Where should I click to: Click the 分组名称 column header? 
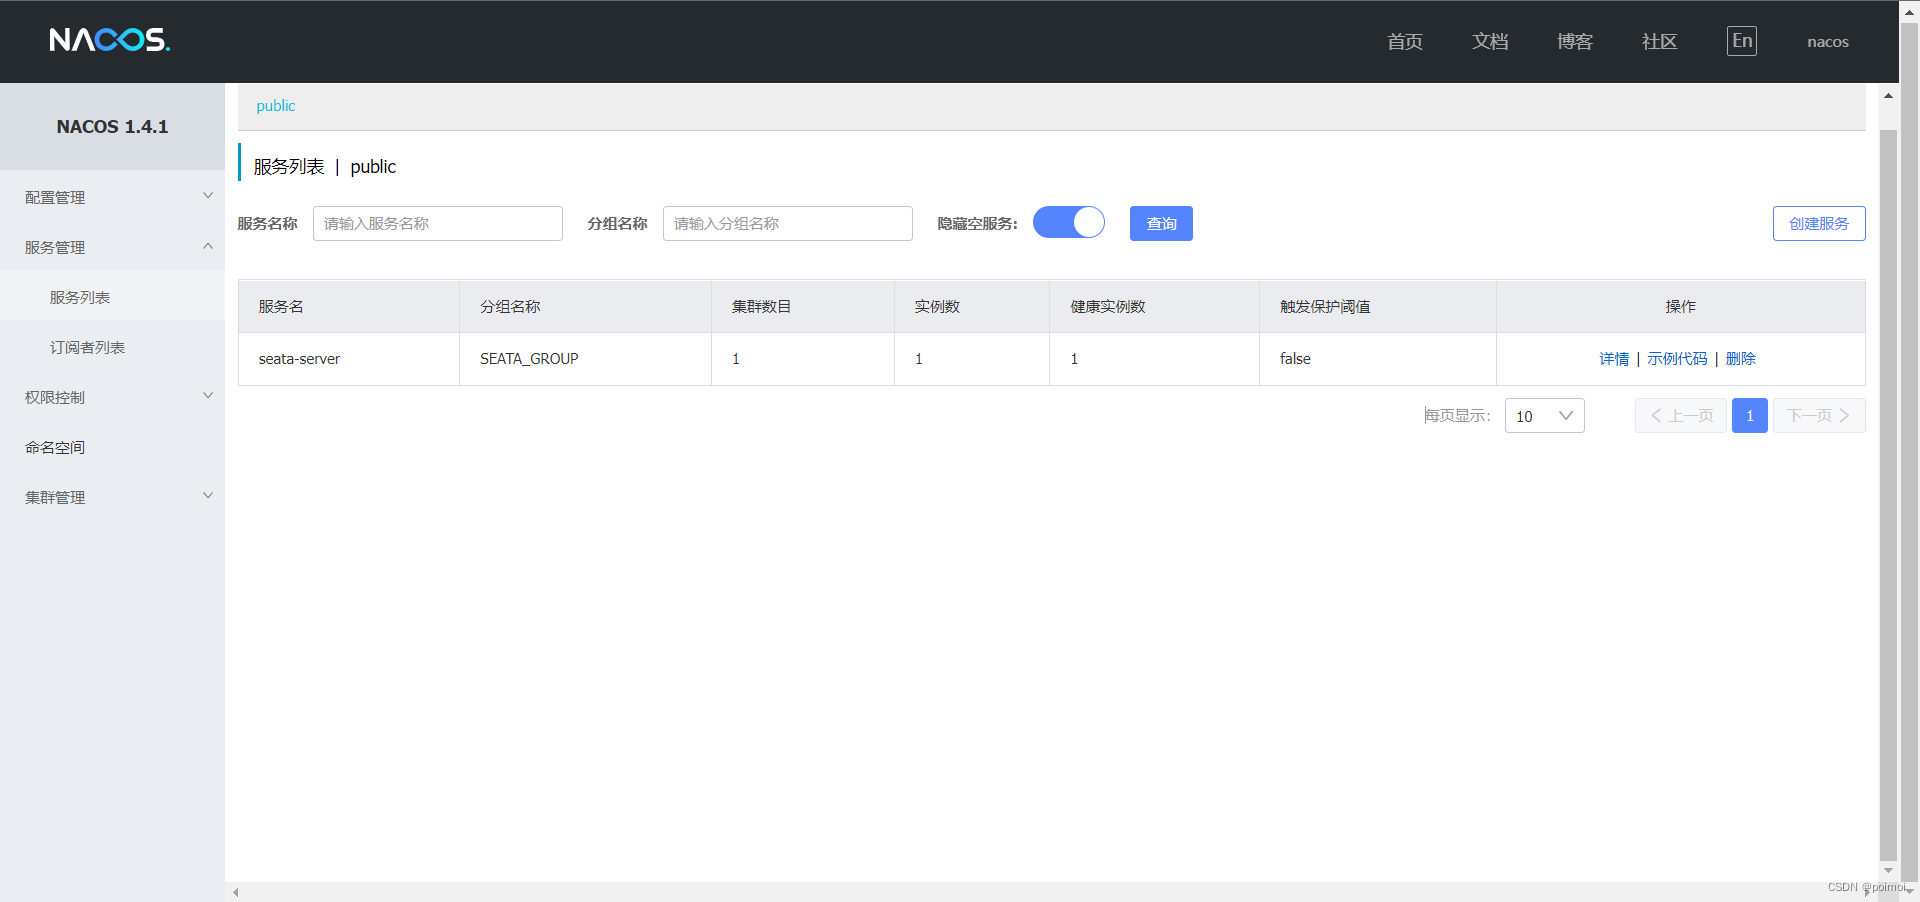click(585, 307)
